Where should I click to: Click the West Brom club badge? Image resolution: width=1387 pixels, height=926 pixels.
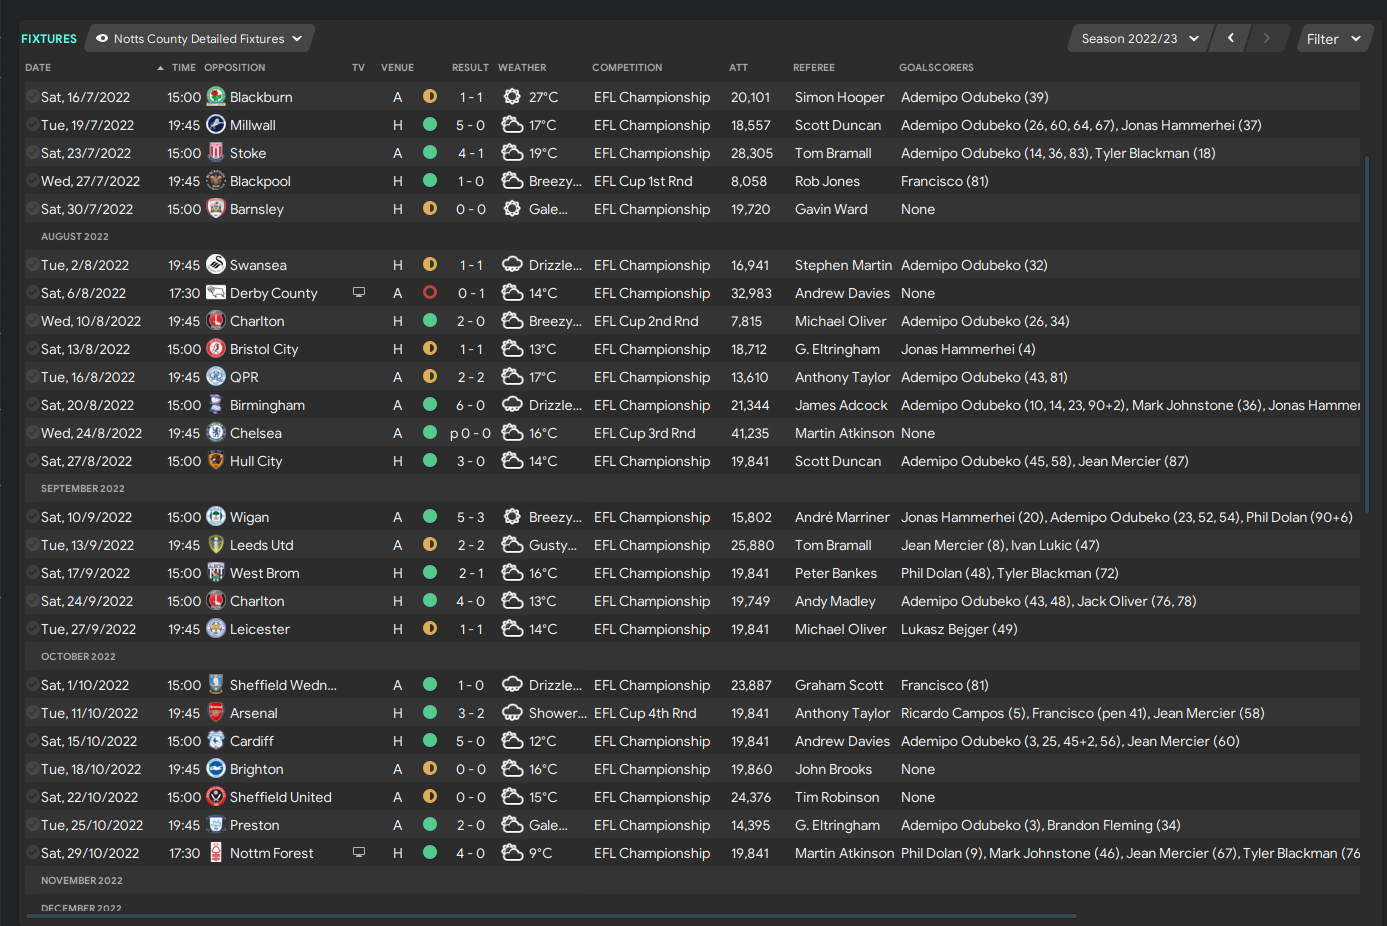[215, 573]
